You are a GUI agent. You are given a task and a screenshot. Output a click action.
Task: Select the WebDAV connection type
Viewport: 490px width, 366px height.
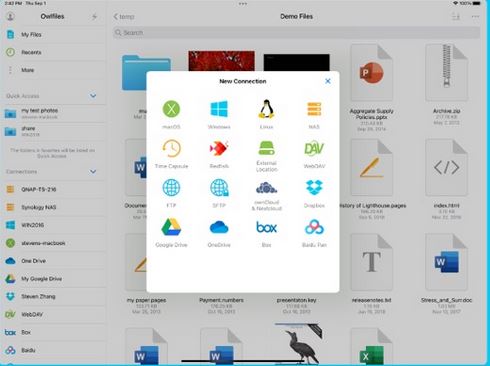(314, 148)
